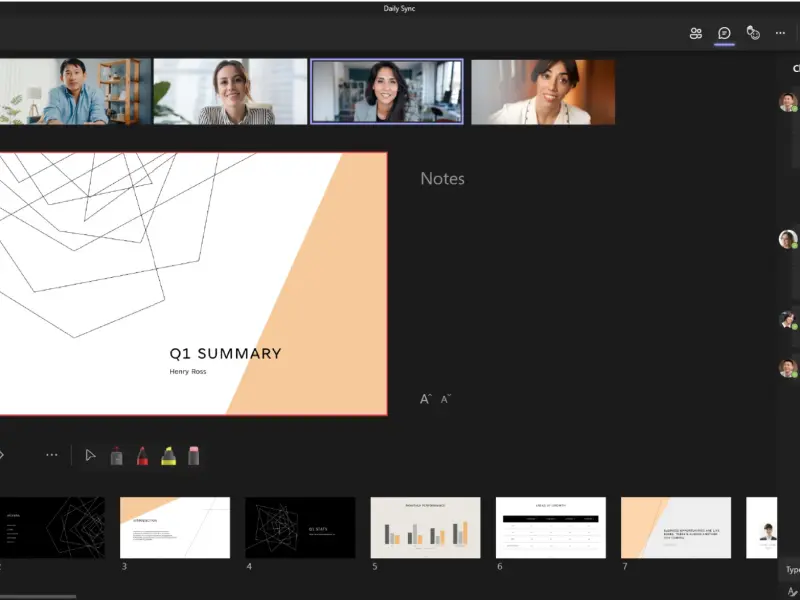Image resolution: width=800 pixels, height=600 pixels.
Task: Open slide 4 black geometric thumbnail
Action: [301, 528]
